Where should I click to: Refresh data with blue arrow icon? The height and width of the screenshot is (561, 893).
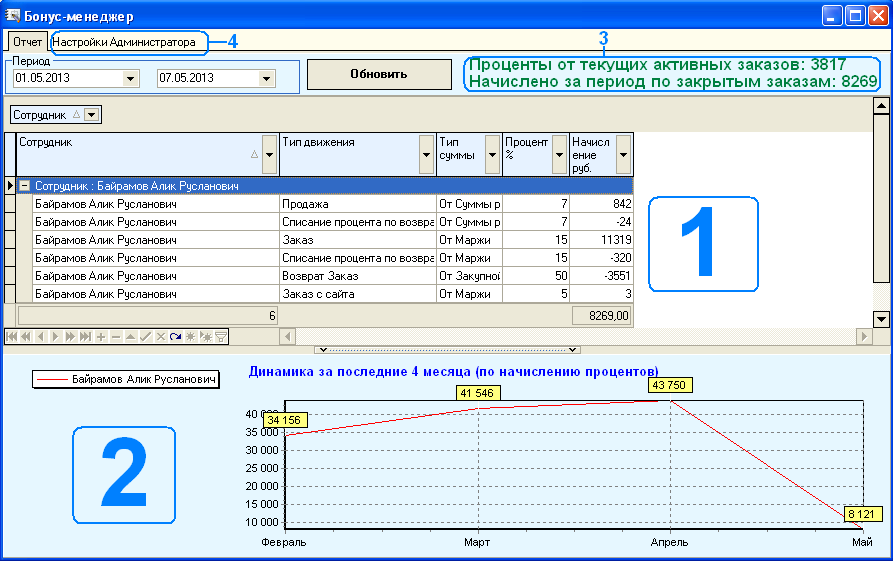tap(175, 337)
